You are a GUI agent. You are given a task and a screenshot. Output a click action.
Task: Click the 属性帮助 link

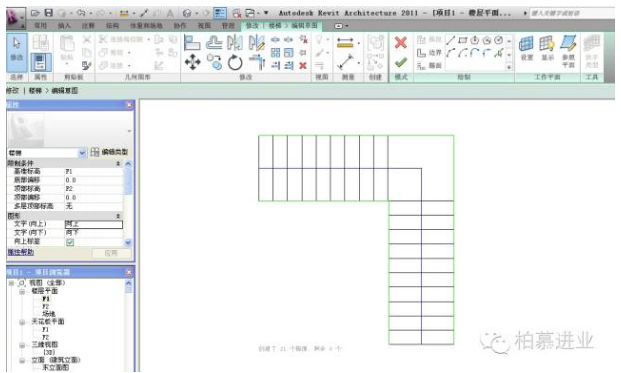(21, 252)
